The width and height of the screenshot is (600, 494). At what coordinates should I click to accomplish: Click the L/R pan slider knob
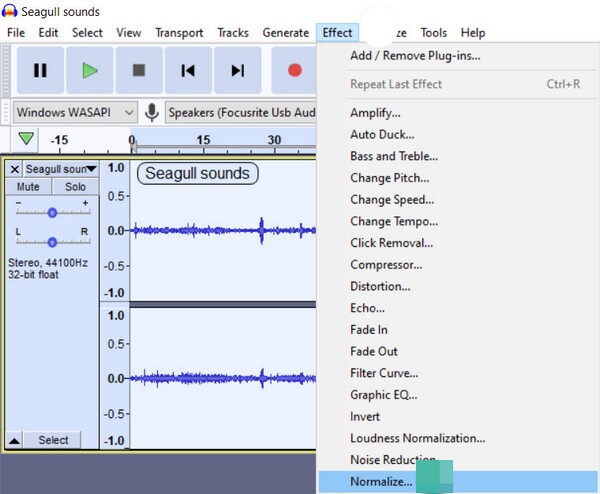[x=52, y=242]
